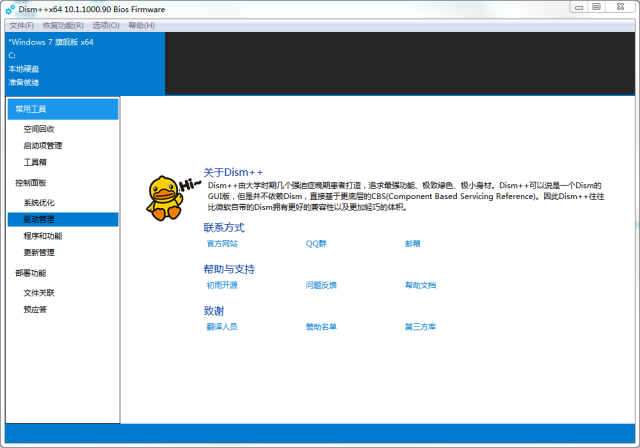The width and height of the screenshot is (640, 448).
Task: Open the 初雨开源 link
Action: click(222, 285)
